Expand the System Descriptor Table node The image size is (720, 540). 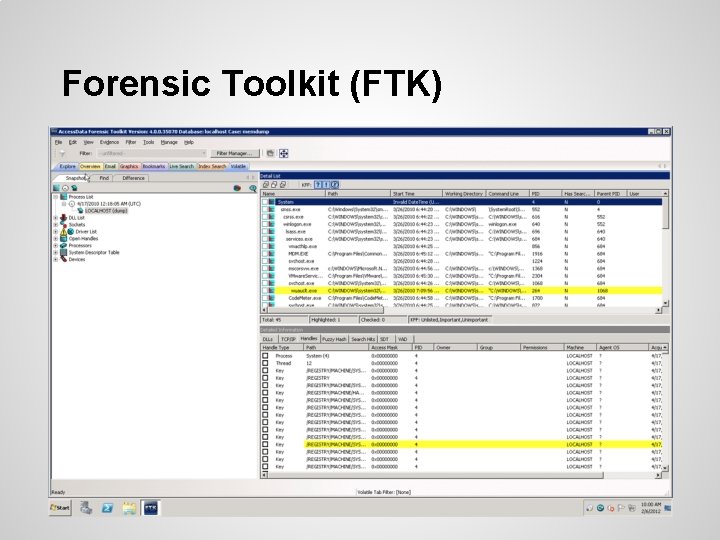[56, 253]
